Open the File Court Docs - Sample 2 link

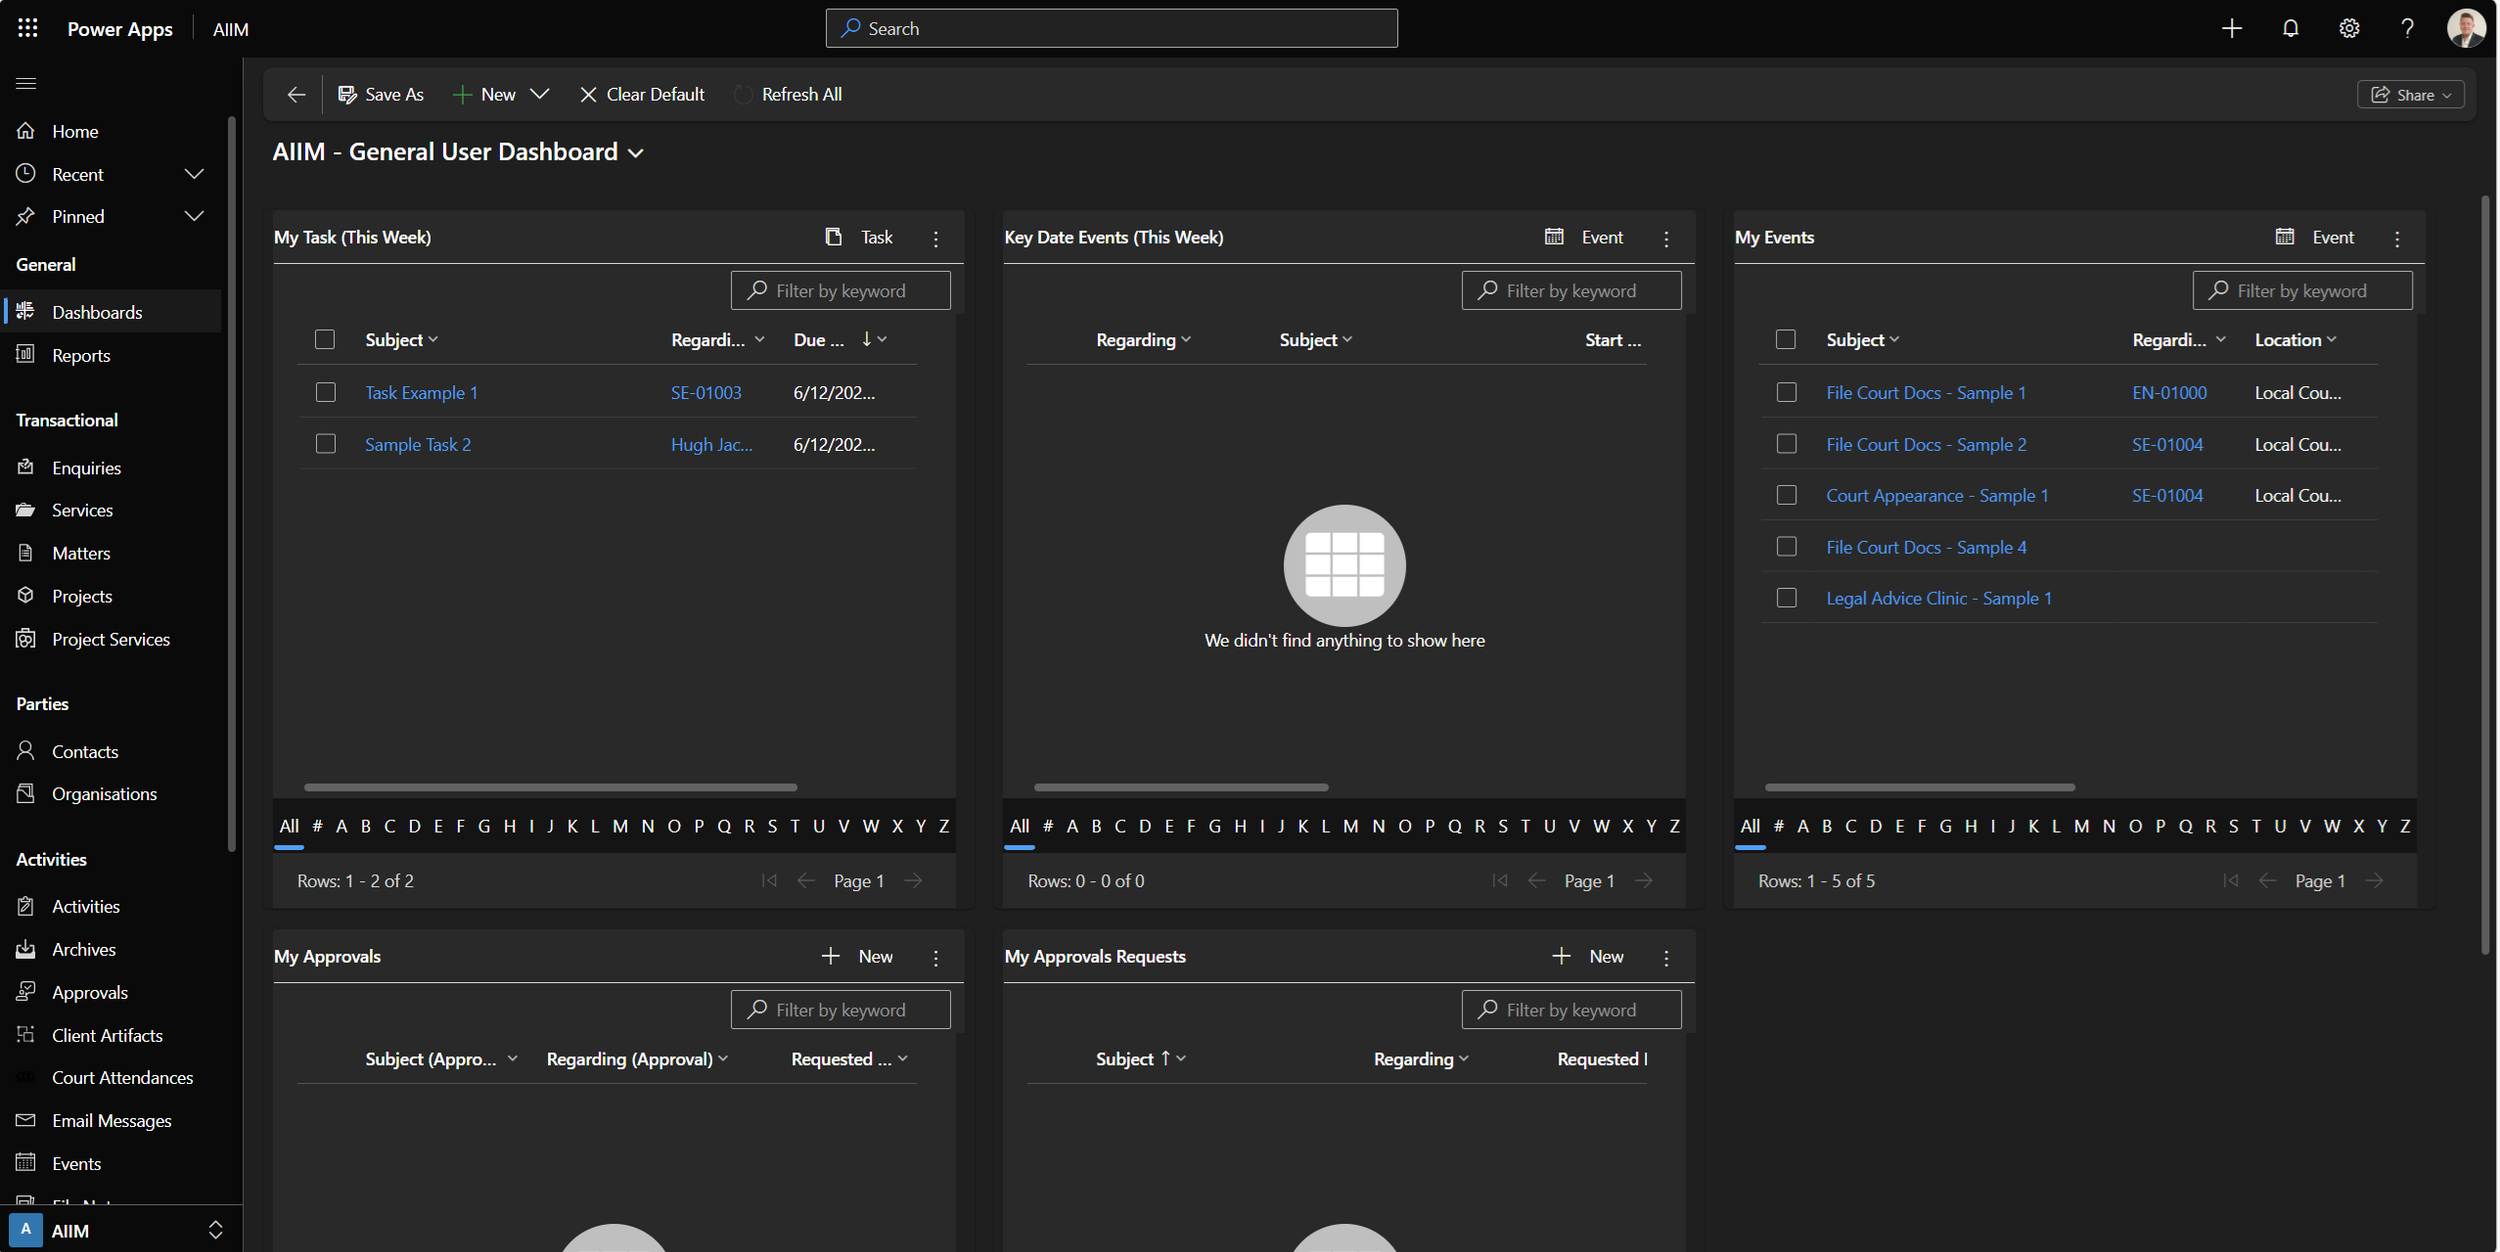tap(1926, 445)
